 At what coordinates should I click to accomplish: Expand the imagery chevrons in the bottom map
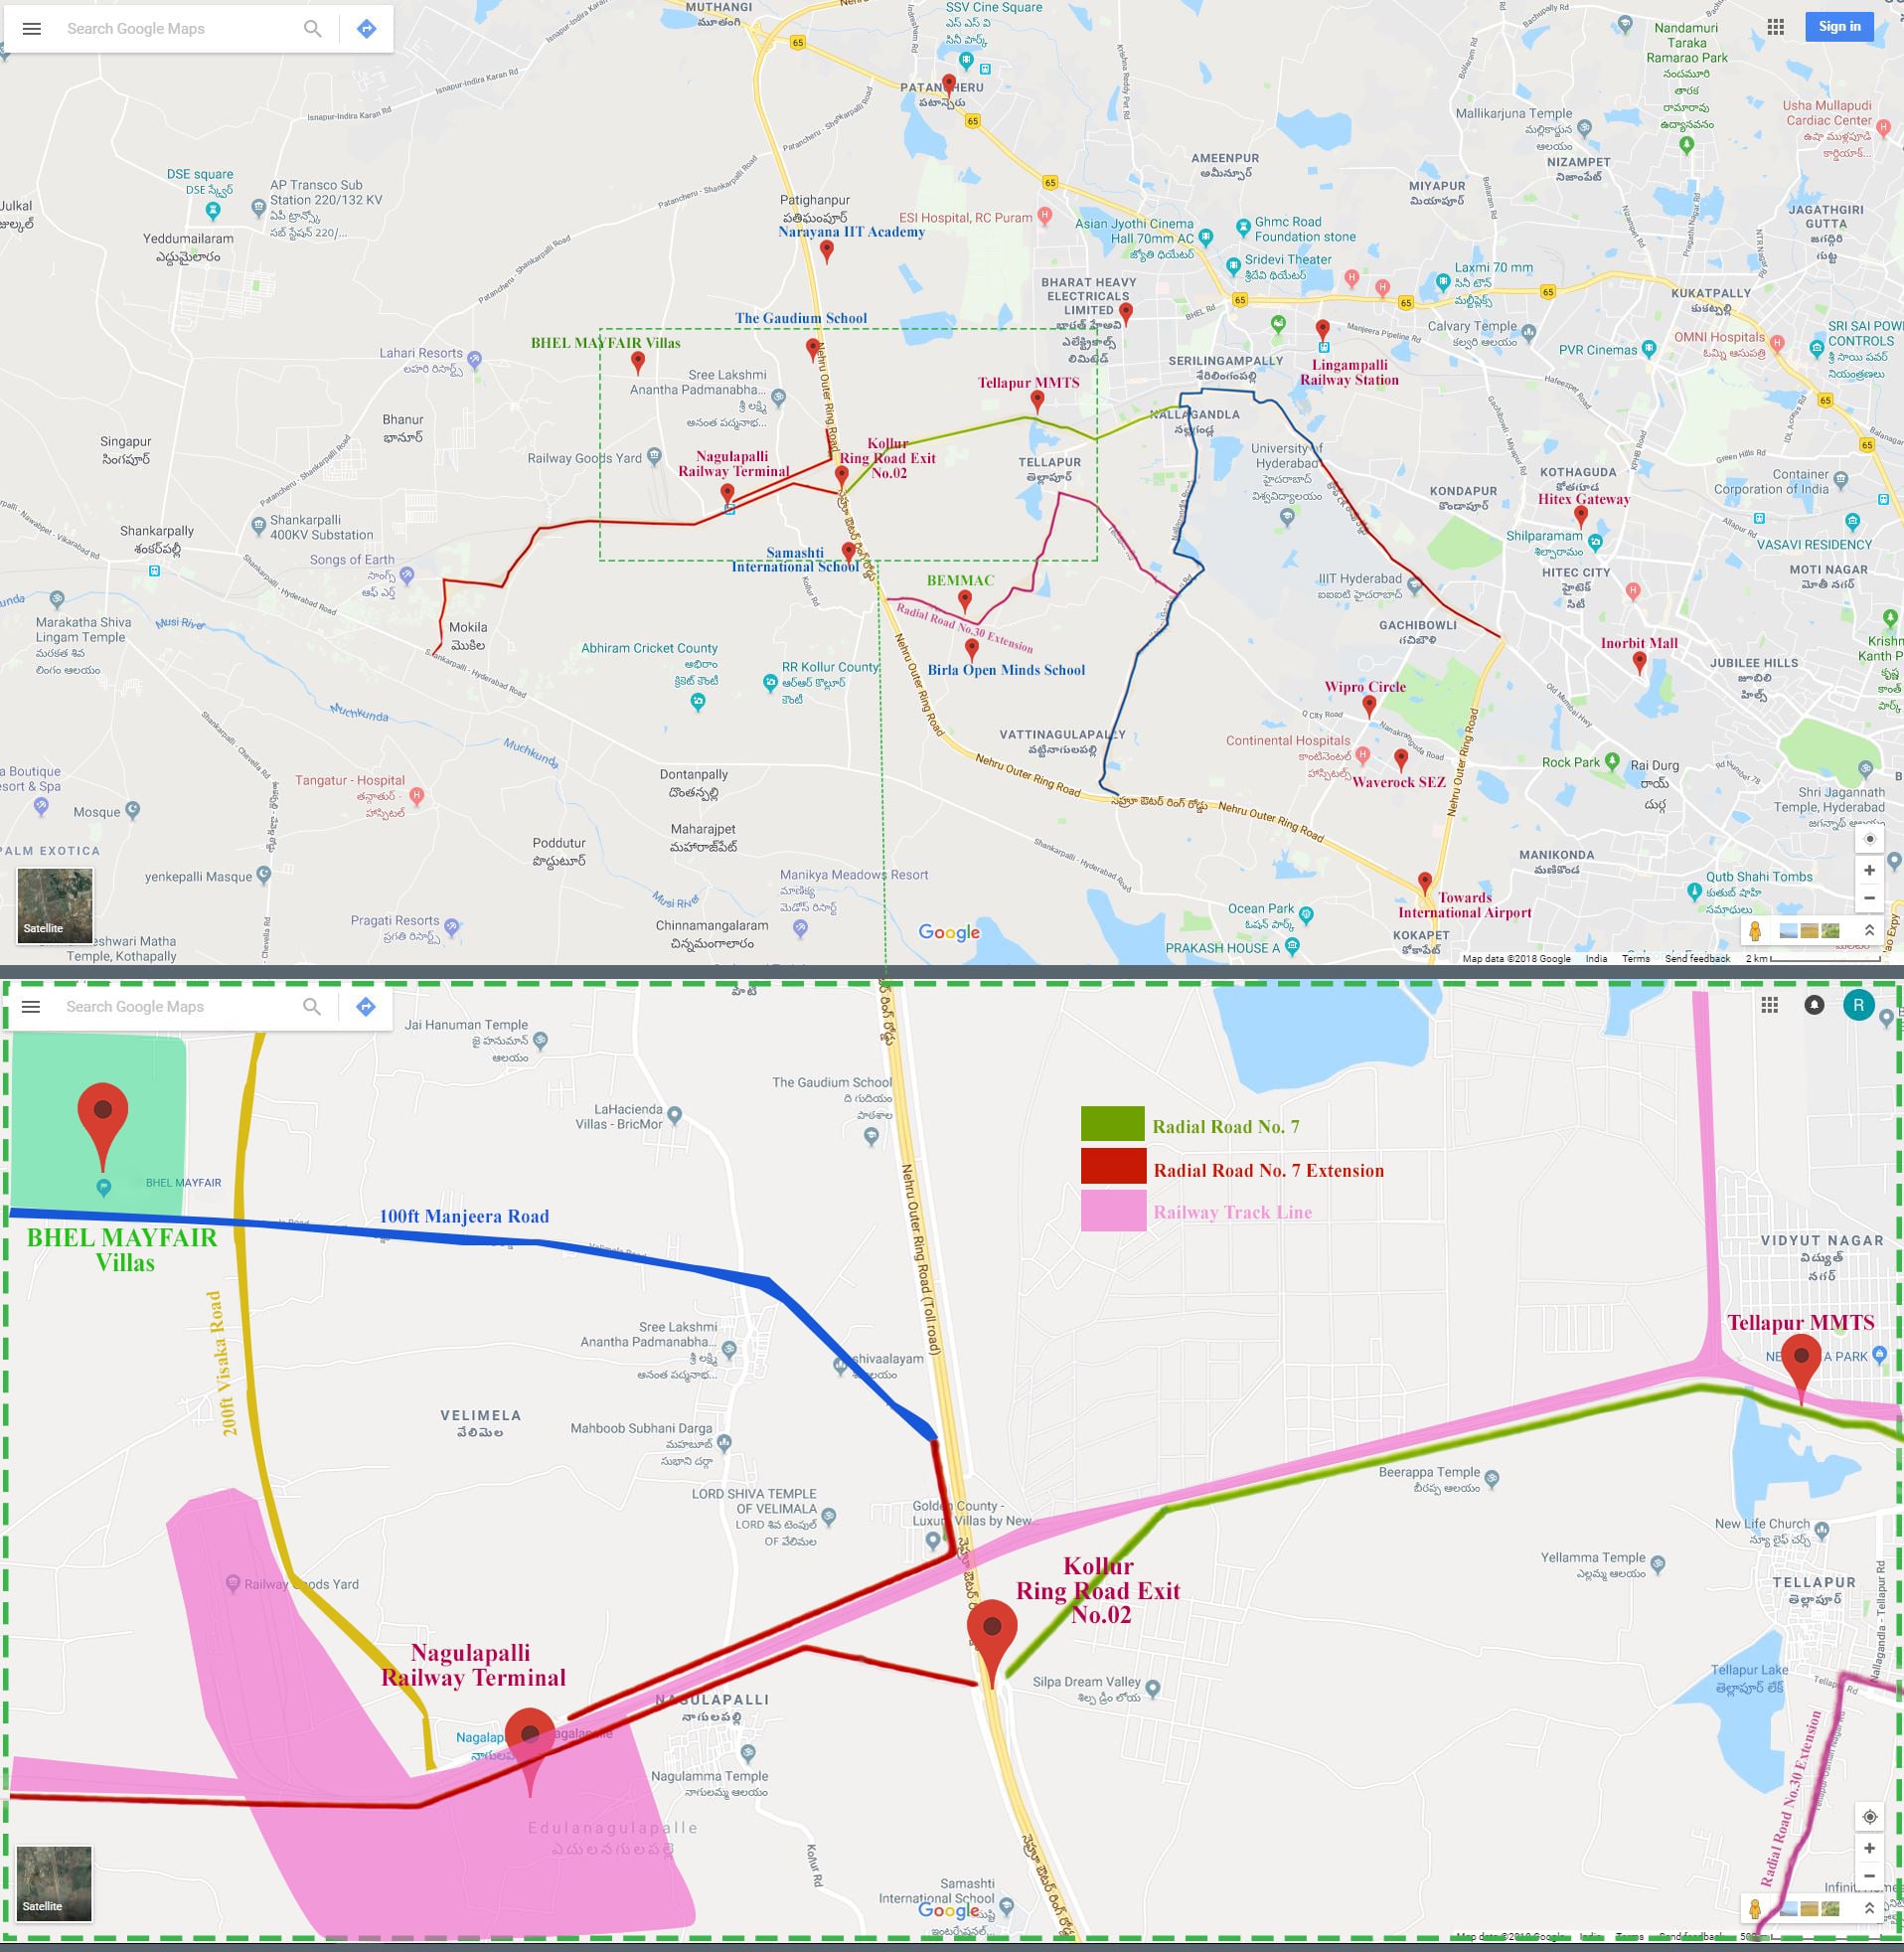pyautogui.click(x=1869, y=1909)
